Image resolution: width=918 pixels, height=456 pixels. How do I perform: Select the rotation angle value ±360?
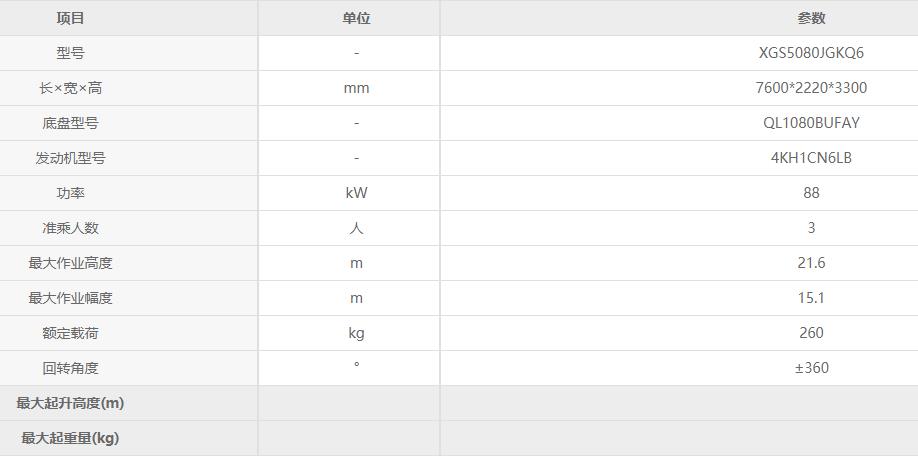(811, 368)
